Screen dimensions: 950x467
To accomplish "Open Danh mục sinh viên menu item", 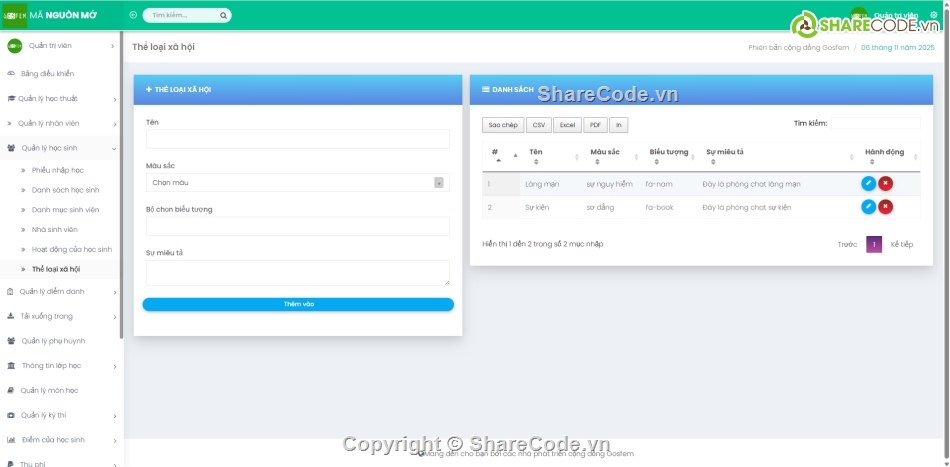I will [65, 210].
